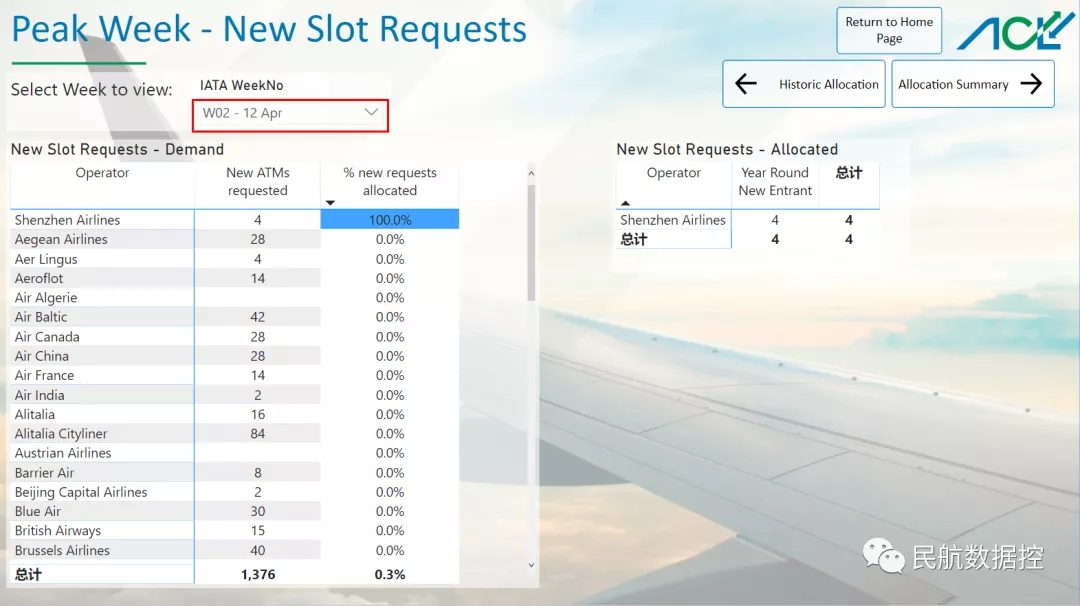
Task: Open the Allocation Summary page
Action: (x=973, y=84)
